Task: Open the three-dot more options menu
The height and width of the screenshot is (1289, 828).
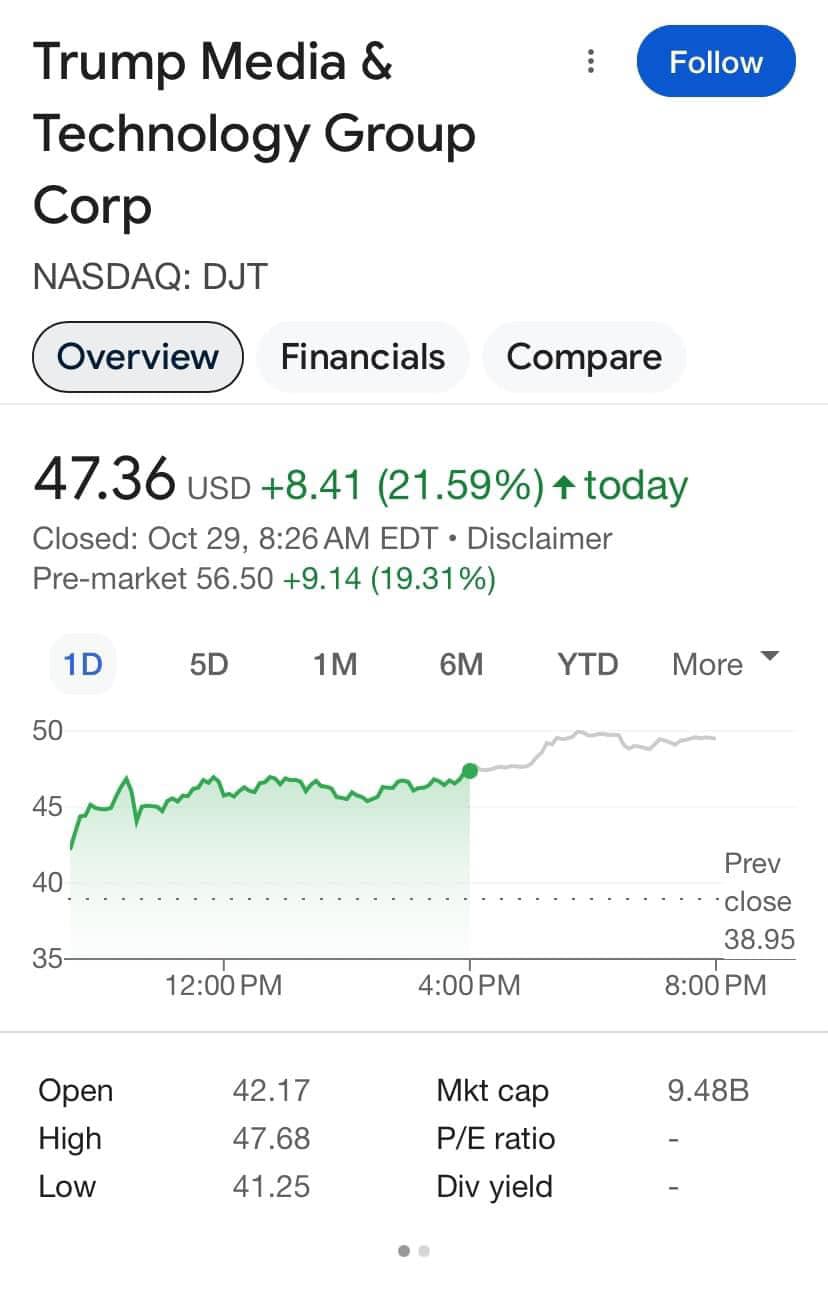Action: point(591,62)
